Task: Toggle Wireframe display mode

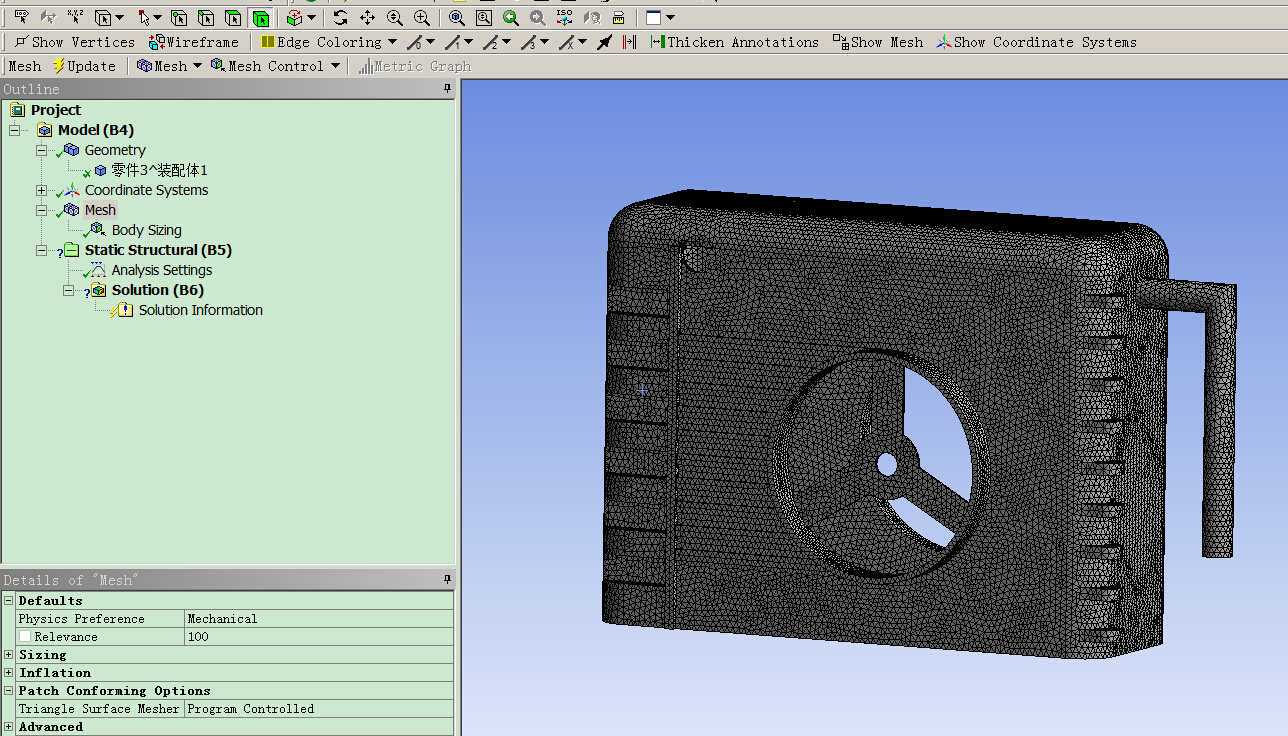Action: click(x=194, y=42)
